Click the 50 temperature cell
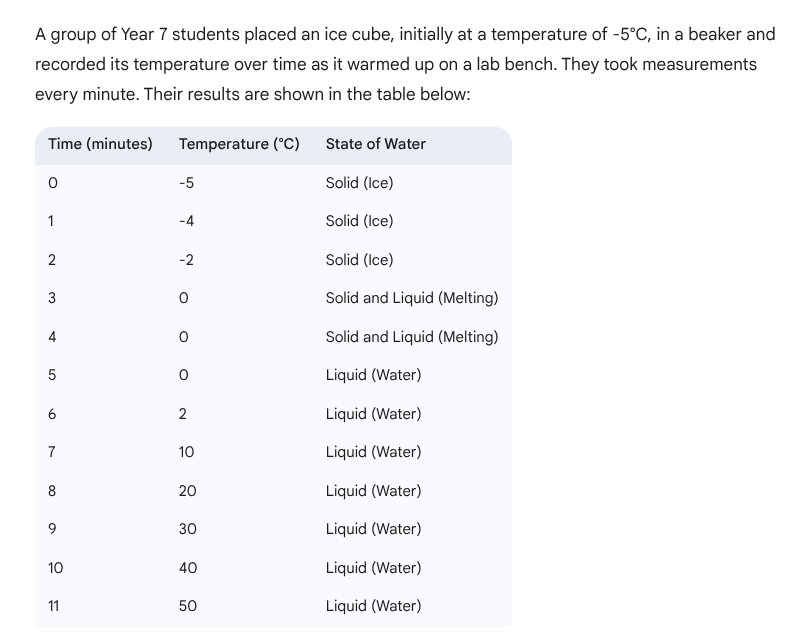This screenshot has height=632, width=800. 187,606
